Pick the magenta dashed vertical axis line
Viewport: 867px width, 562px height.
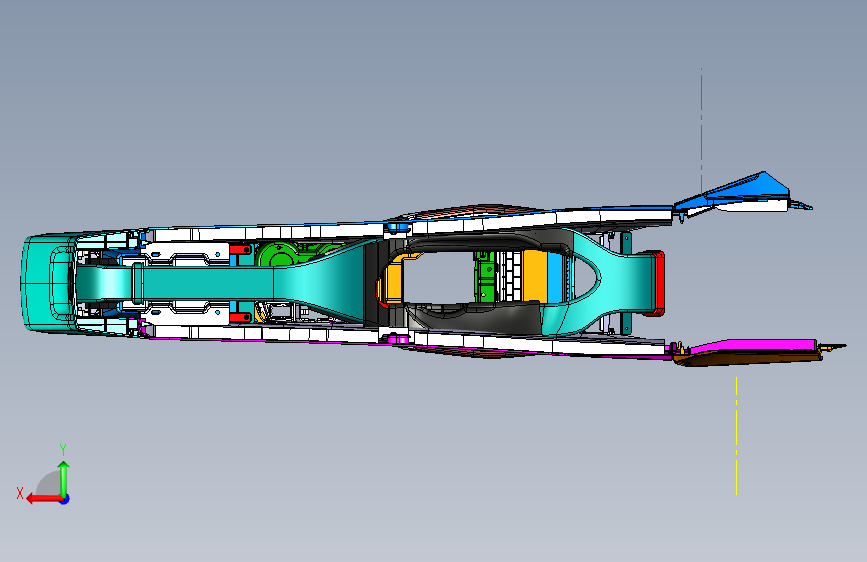(702, 131)
